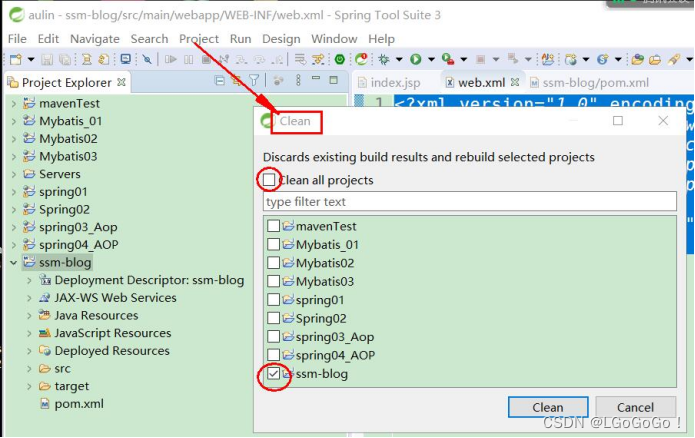Select pom.xml in Project Explorer
Image resolution: width=695 pixels, height=438 pixels.
click(72, 404)
